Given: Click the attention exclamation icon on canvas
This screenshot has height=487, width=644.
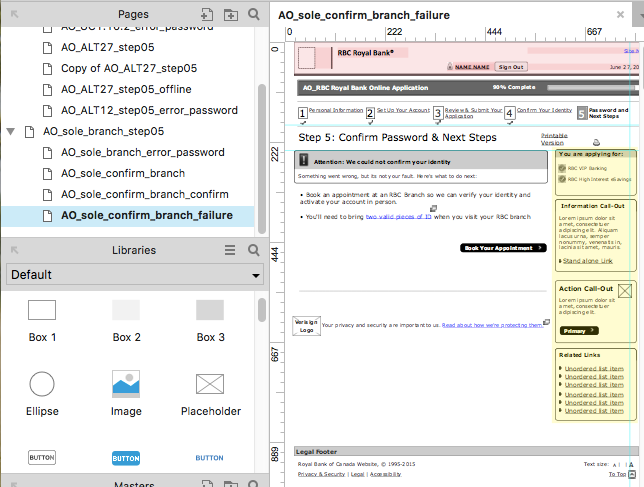Looking at the screenshot, I should click(304, 160).
